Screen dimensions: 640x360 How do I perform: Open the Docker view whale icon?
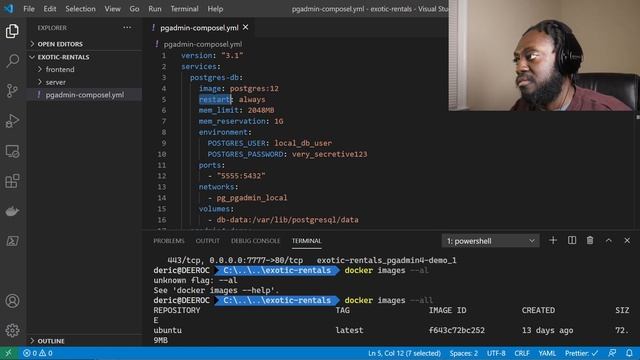coord(12,211)
